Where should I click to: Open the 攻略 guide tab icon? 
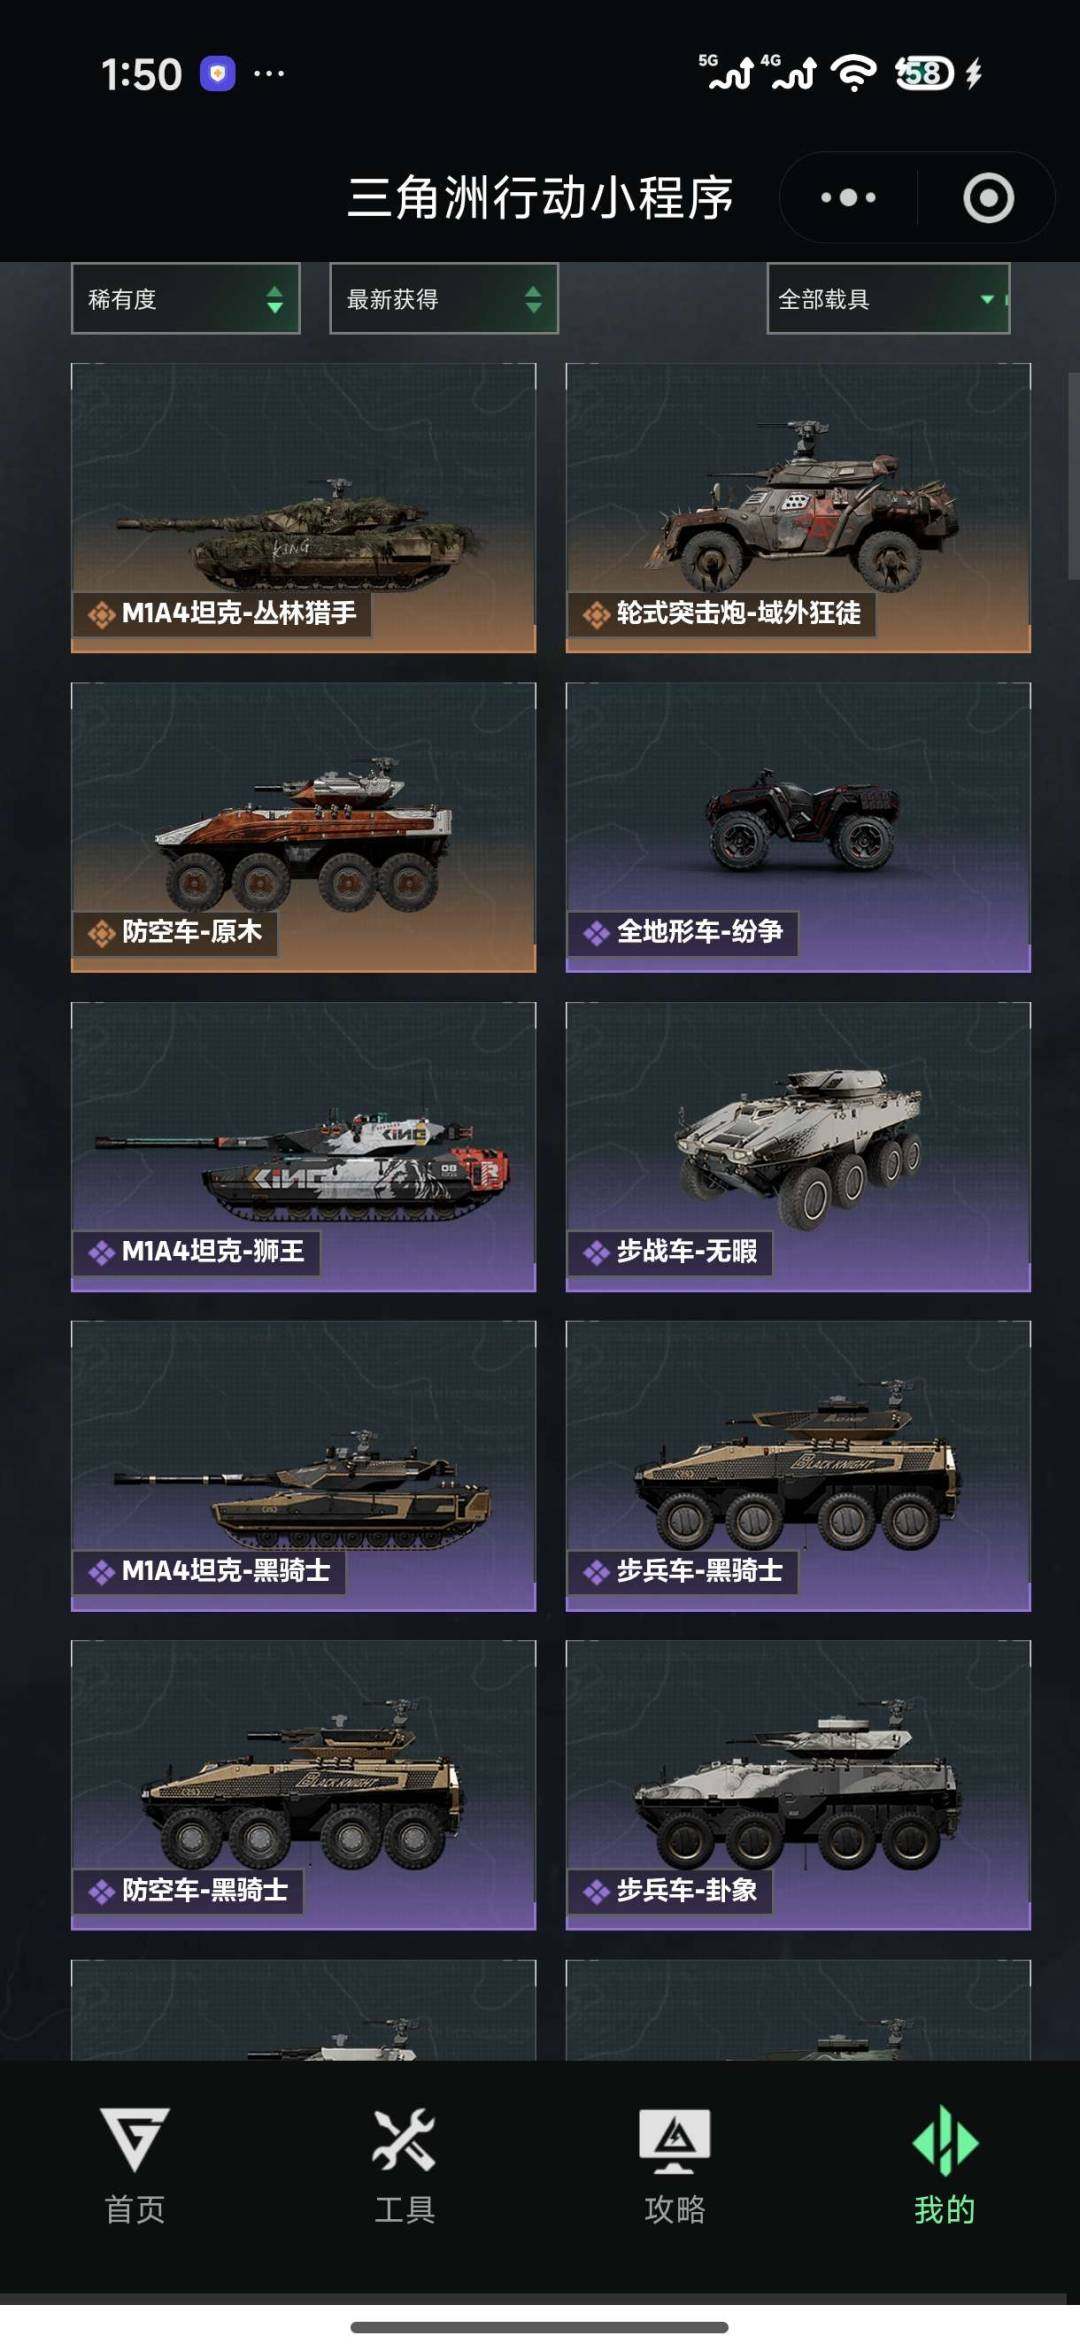click(675, 2142)
